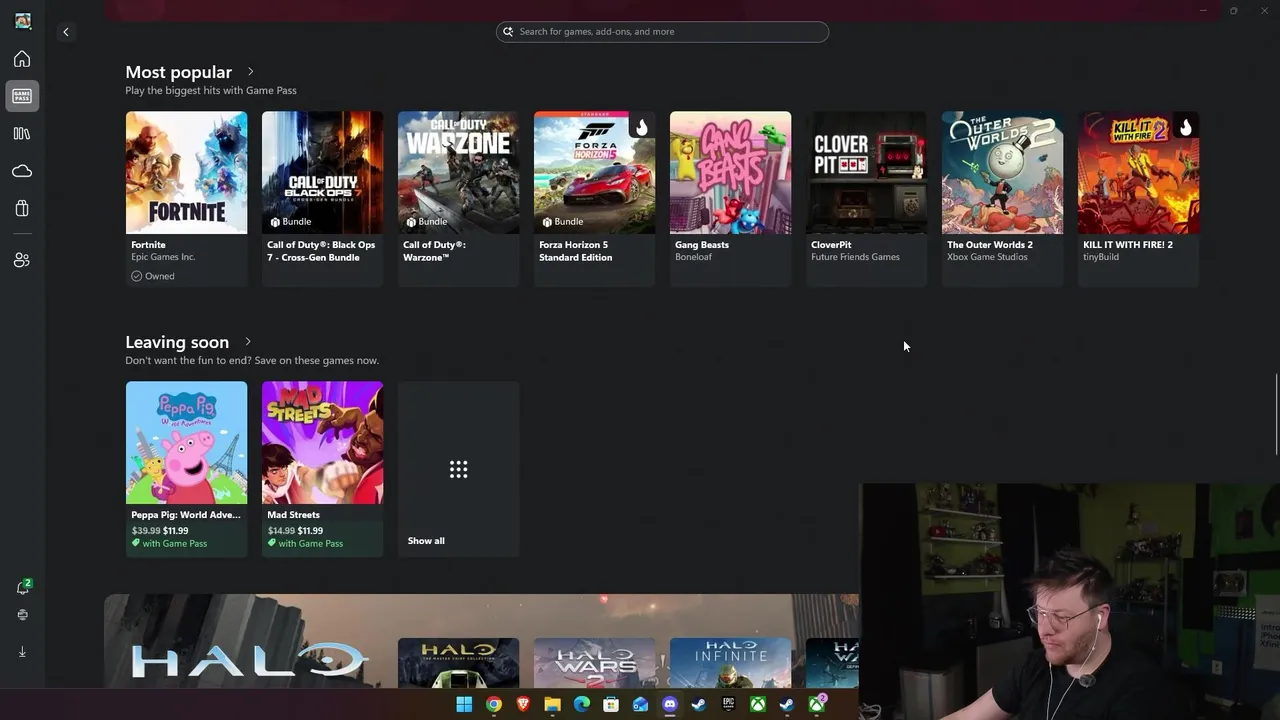Go back with the left chevron button
1280x720 pixels.
[66, 32]
